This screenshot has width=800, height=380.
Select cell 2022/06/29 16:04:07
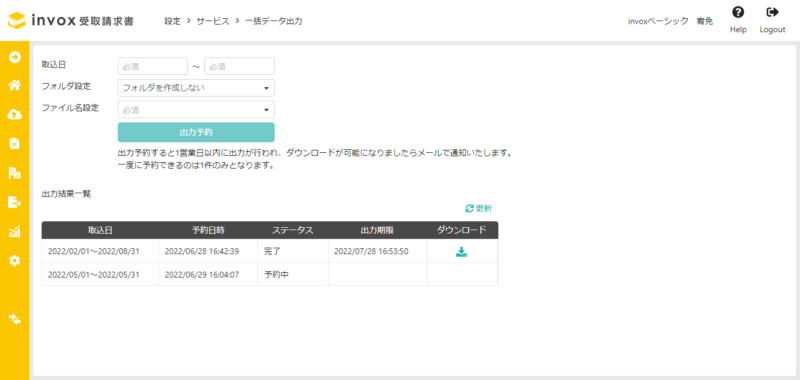[208, 274]
